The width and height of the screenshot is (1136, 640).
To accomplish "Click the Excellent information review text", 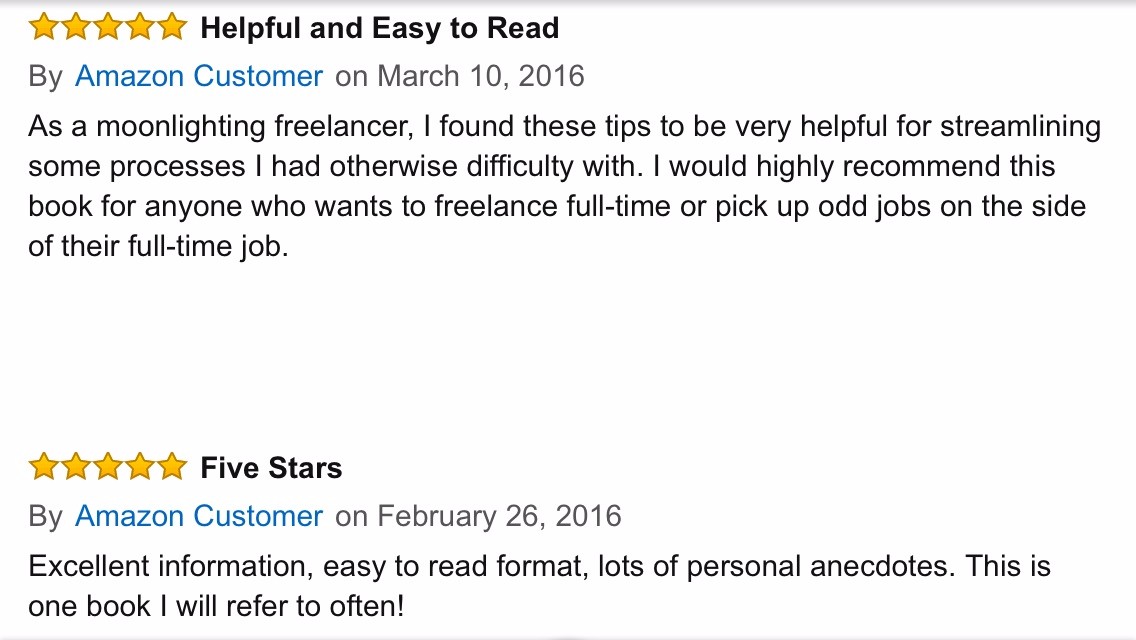I will 539,586.
